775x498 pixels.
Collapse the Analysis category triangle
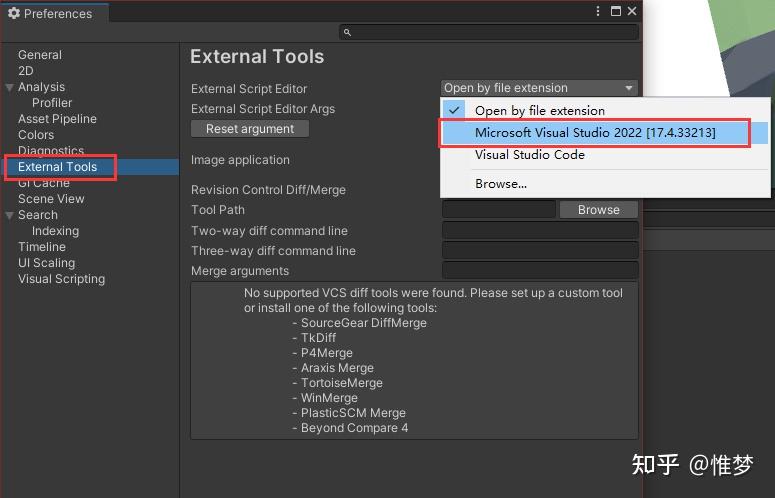click(x=9, y=87)
